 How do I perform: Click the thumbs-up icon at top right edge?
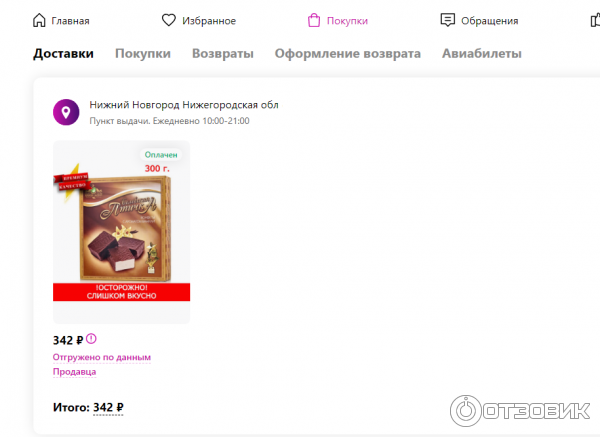click(595, 20)
